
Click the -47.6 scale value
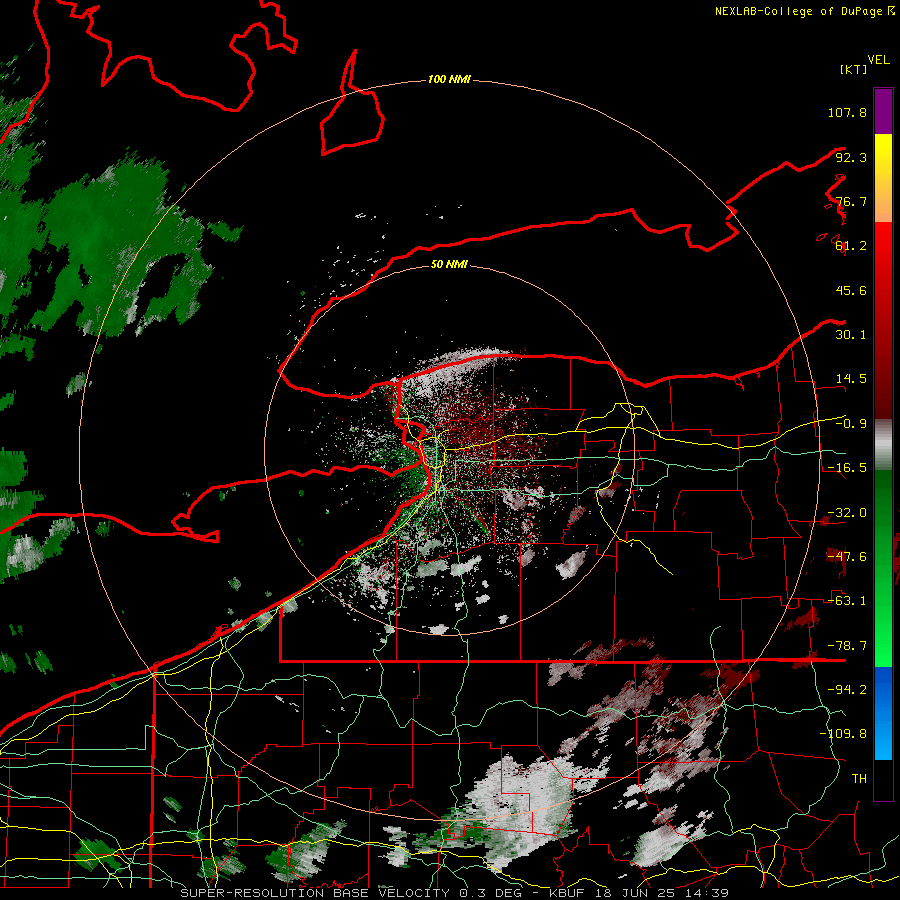847,557
